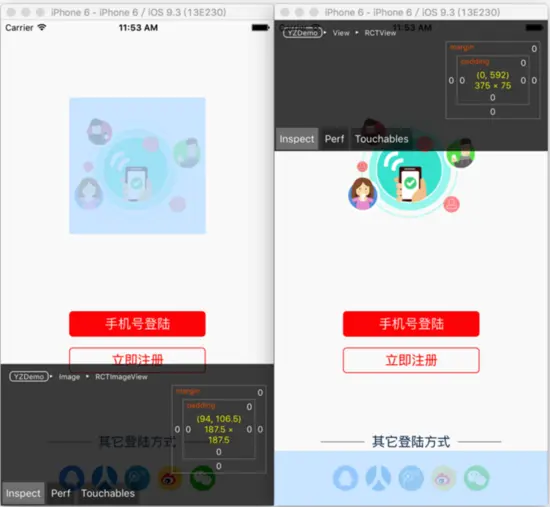Click the RCTImageView breadcrumb in left inspector
Image resolution: width=550 pixels, height=507 pixels.
click(121, 377)
